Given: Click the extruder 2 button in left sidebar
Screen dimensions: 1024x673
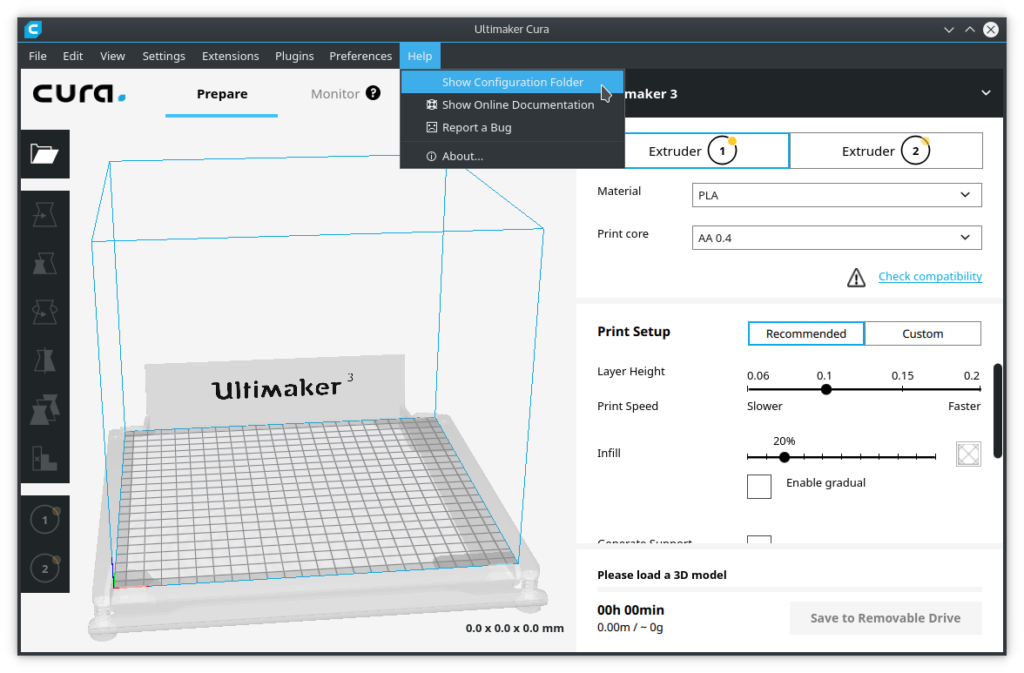Looking at the screenshot, I should pos(45,569).
